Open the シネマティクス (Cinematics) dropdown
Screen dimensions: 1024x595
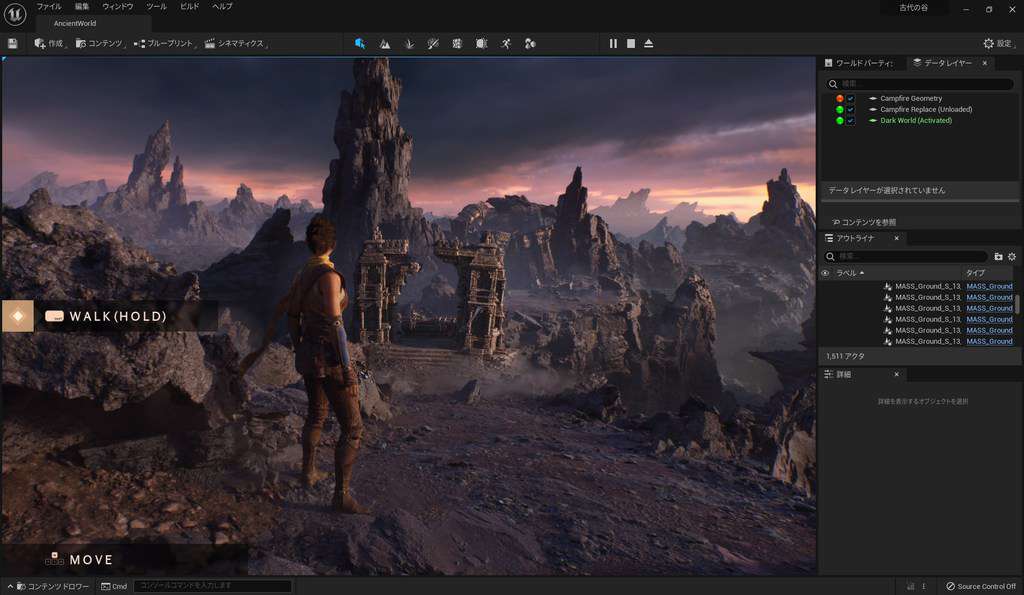coord(235,44)
